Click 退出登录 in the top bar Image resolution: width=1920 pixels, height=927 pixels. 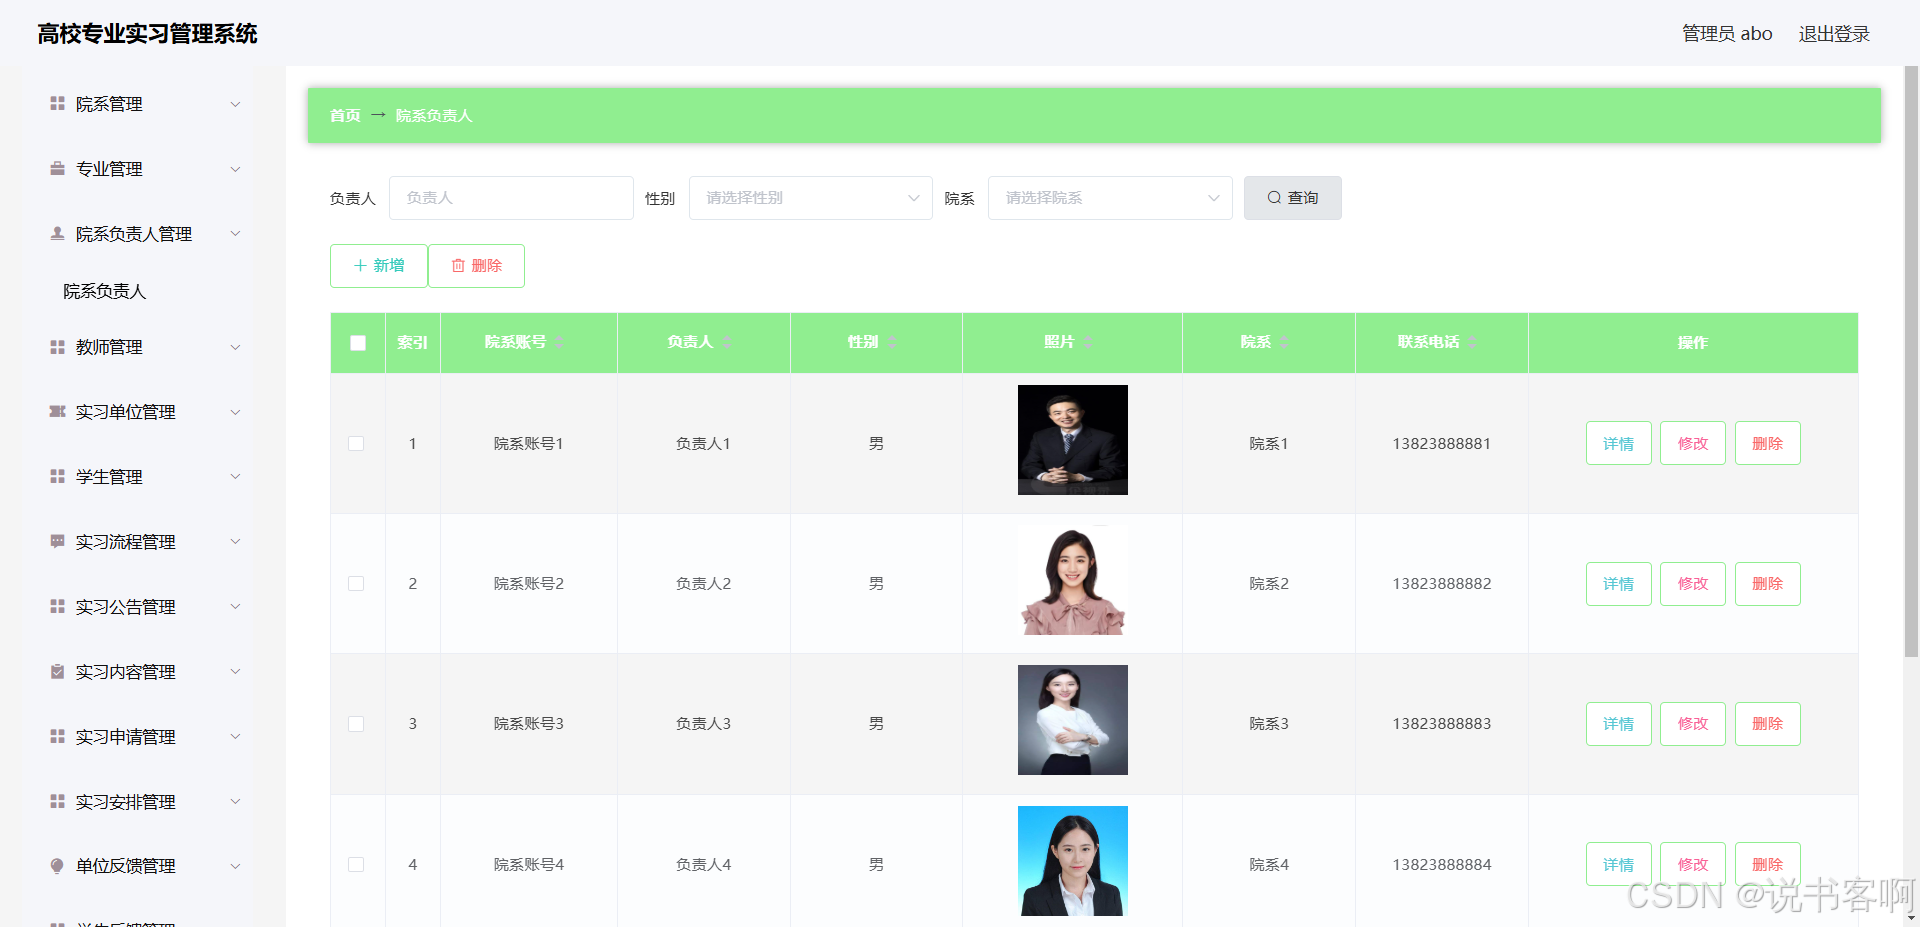coord(1834,34)
